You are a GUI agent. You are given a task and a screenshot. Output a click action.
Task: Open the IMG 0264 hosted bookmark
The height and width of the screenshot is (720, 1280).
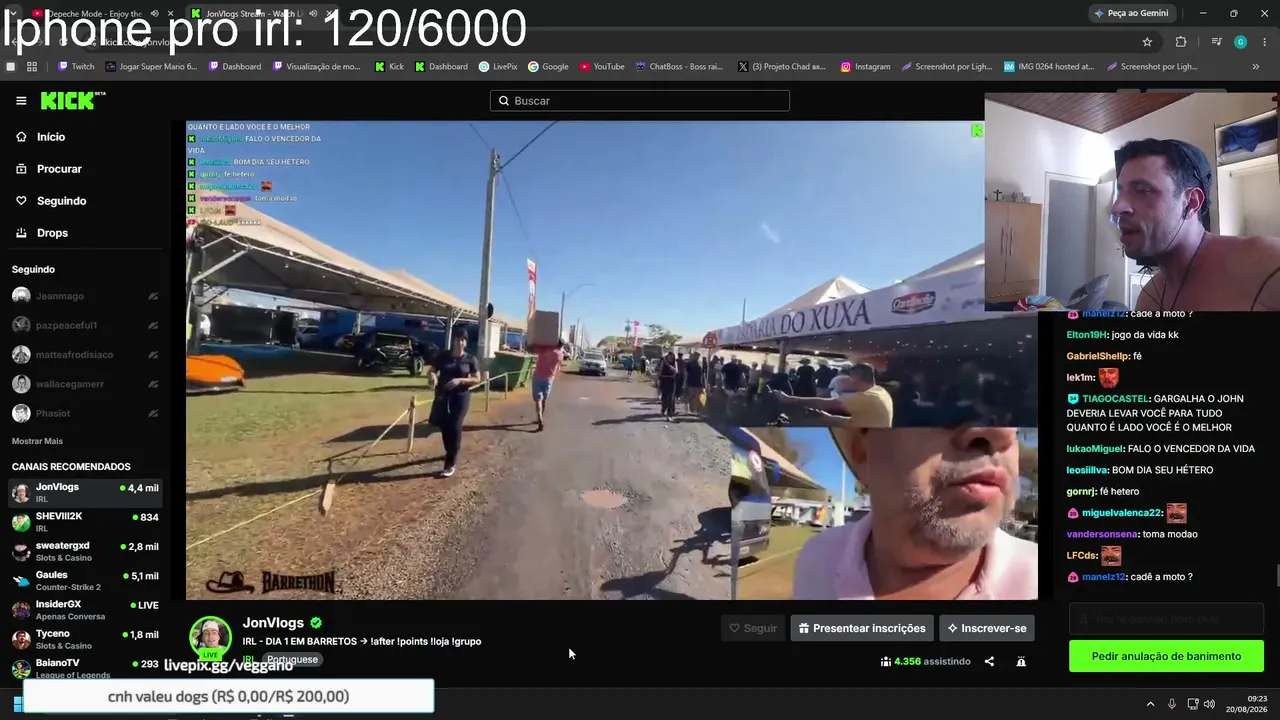(1049, 67)
